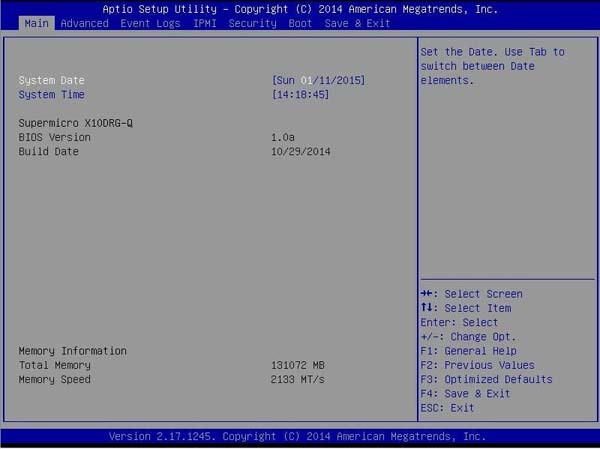Click the Enter: Select hint

tap(459, 322)
